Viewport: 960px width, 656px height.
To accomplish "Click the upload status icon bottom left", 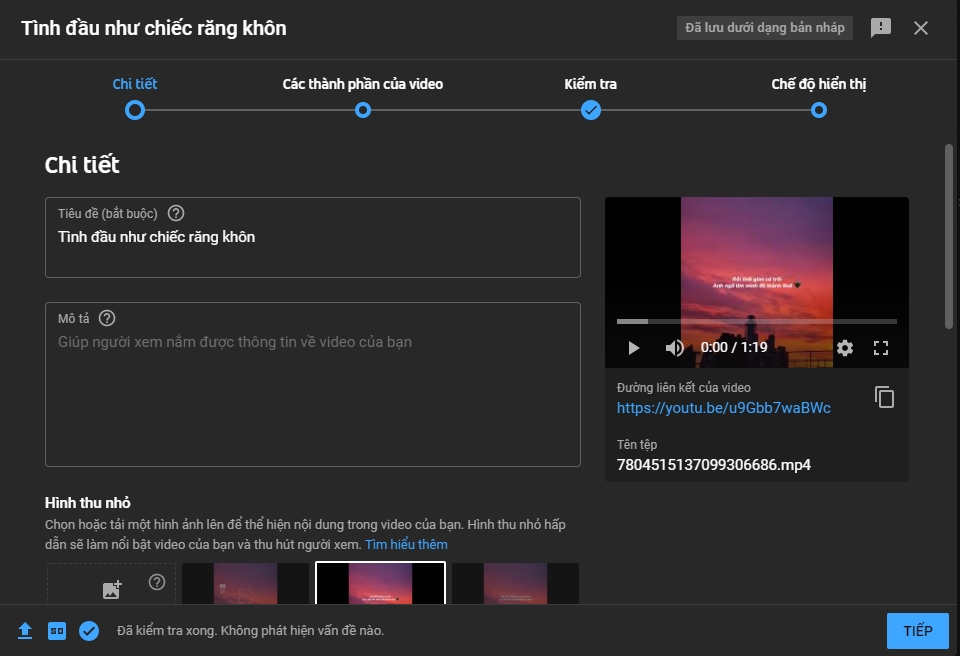I will 22,630.
